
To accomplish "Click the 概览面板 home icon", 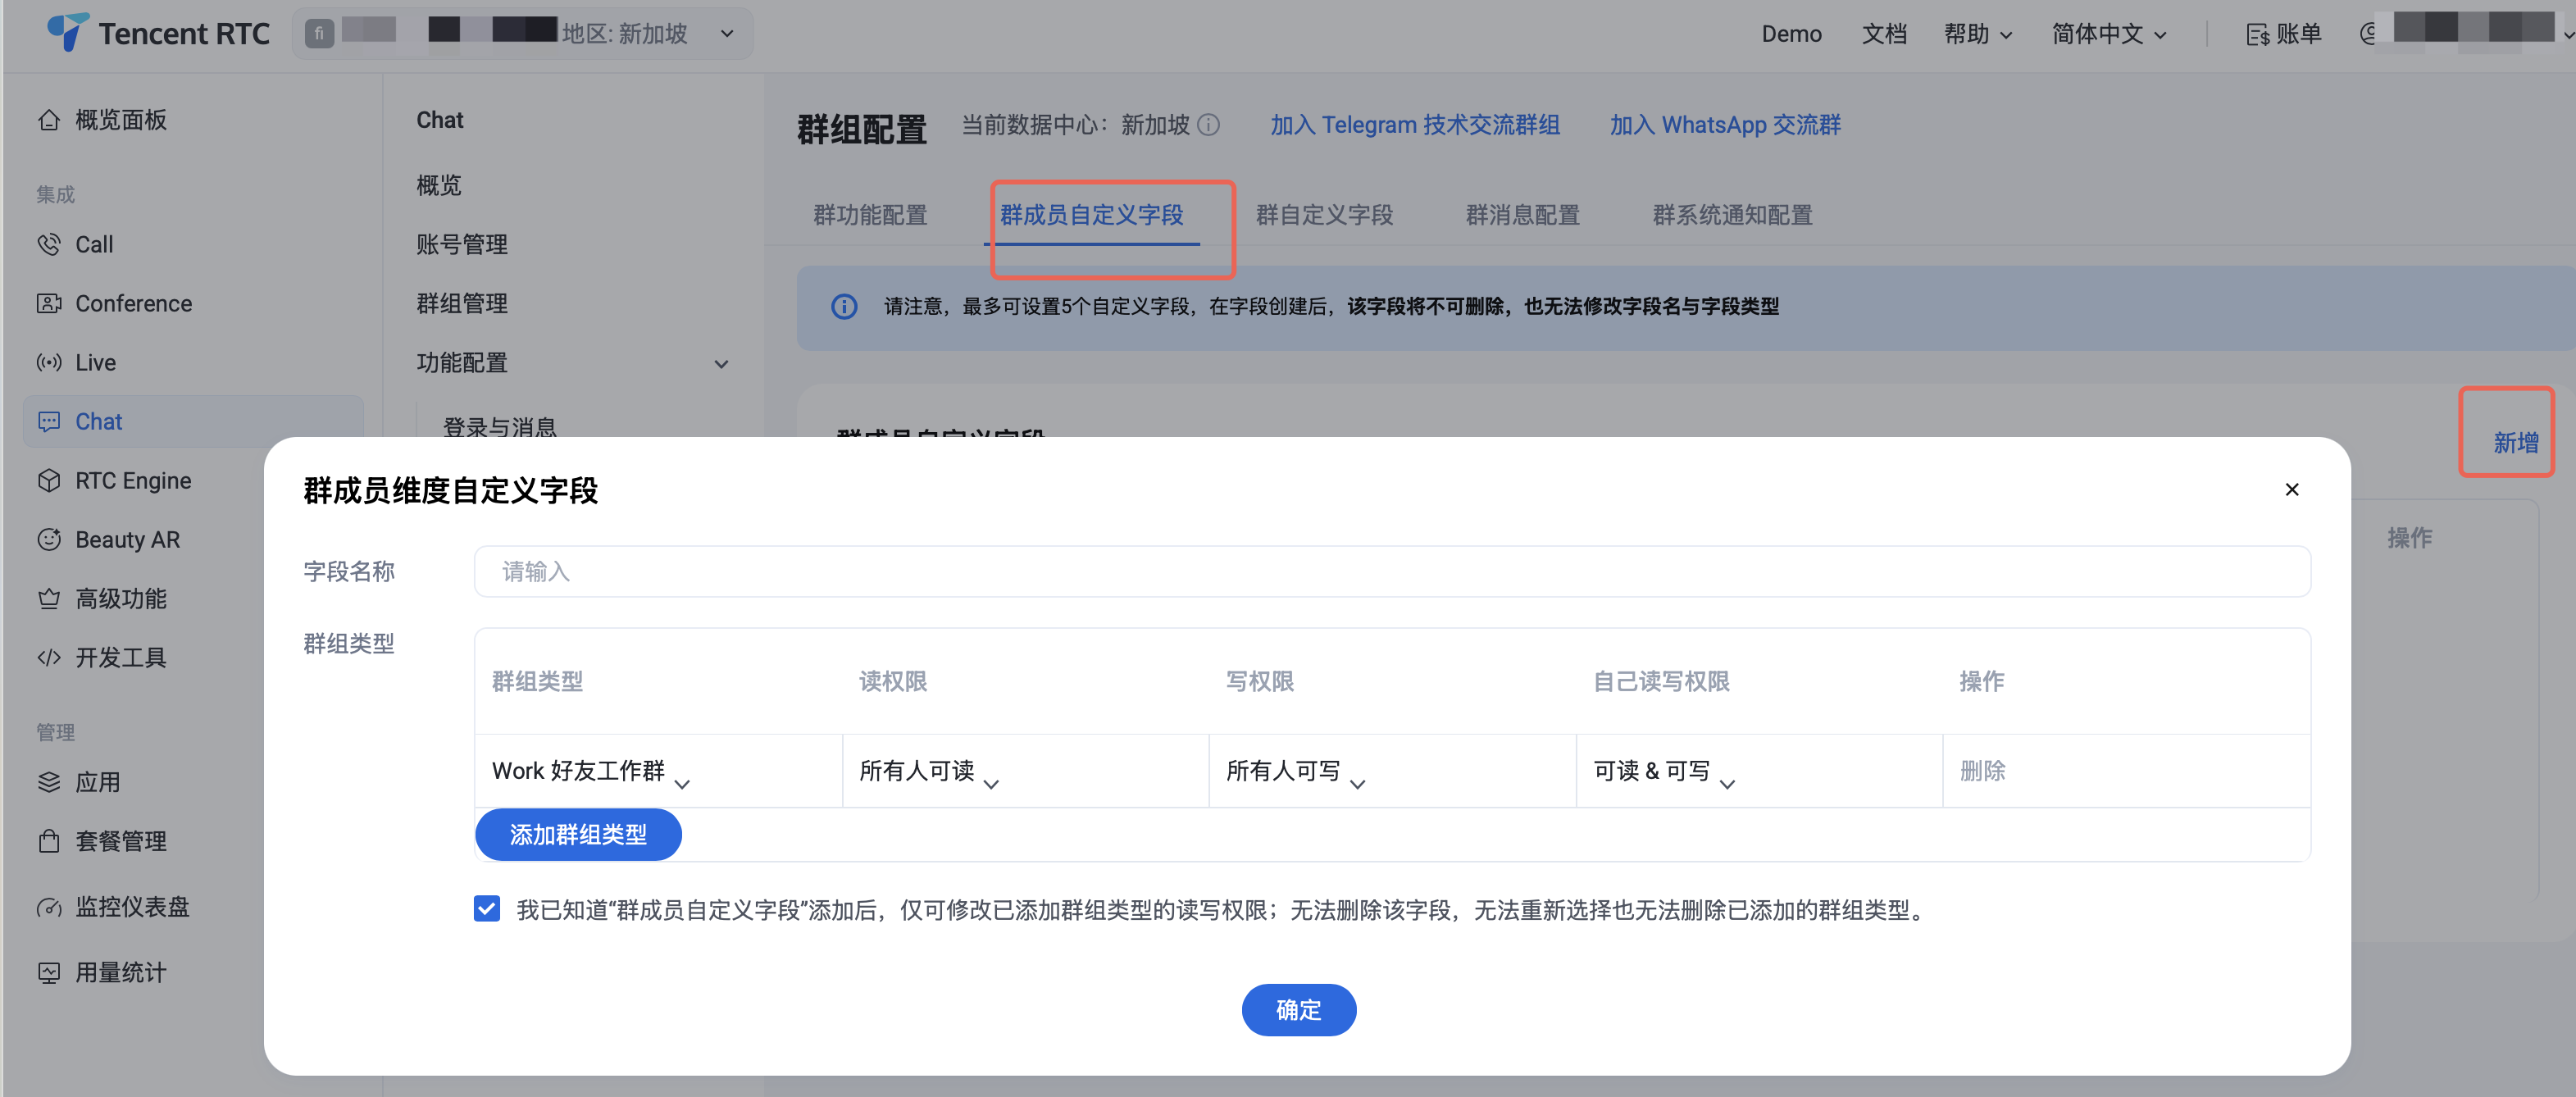I will 48,120.
